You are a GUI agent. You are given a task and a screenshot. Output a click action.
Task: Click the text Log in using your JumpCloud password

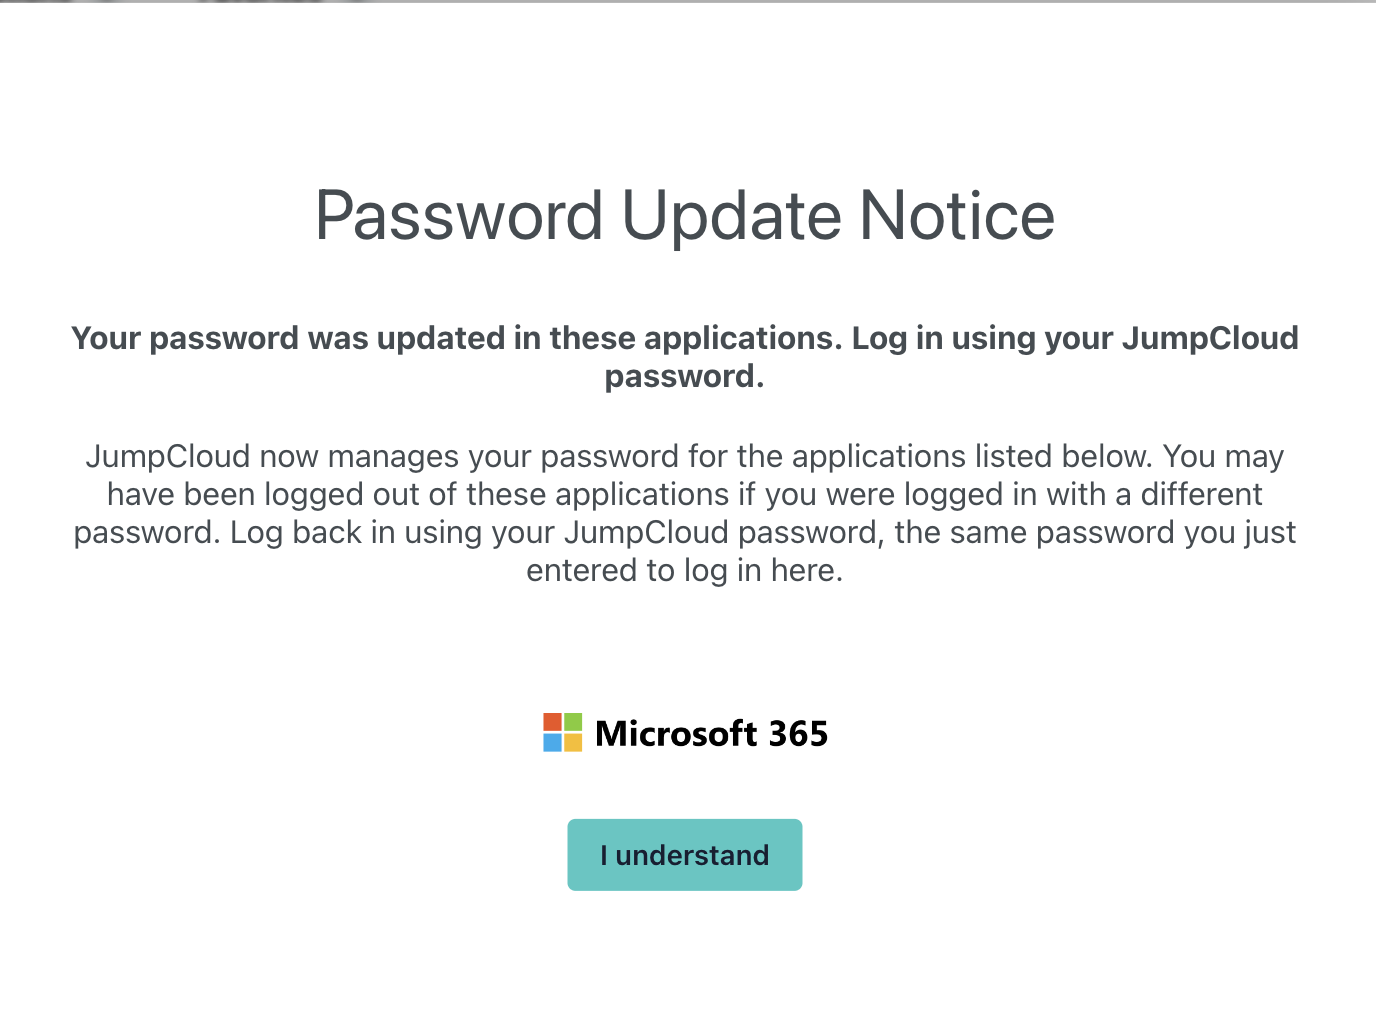[x=1073, y=338]
